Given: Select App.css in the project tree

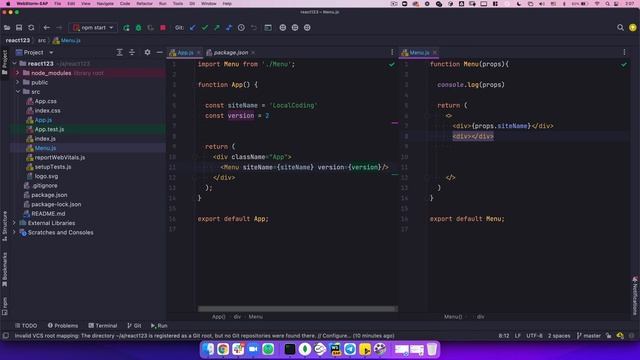Looking at the screenshot, I should (45, 101).
